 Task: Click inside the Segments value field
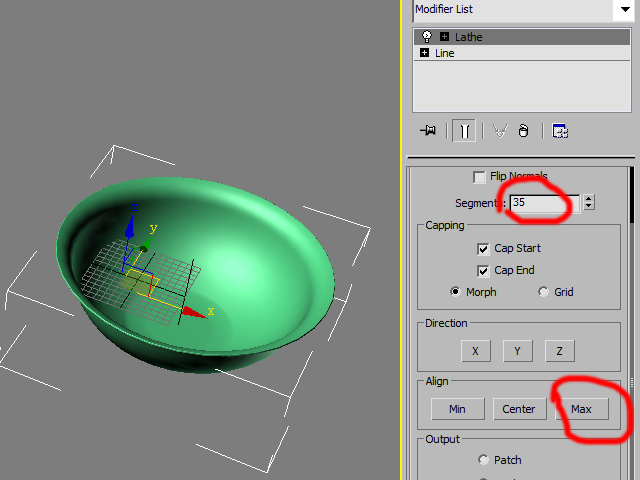(x=542, y=202)
